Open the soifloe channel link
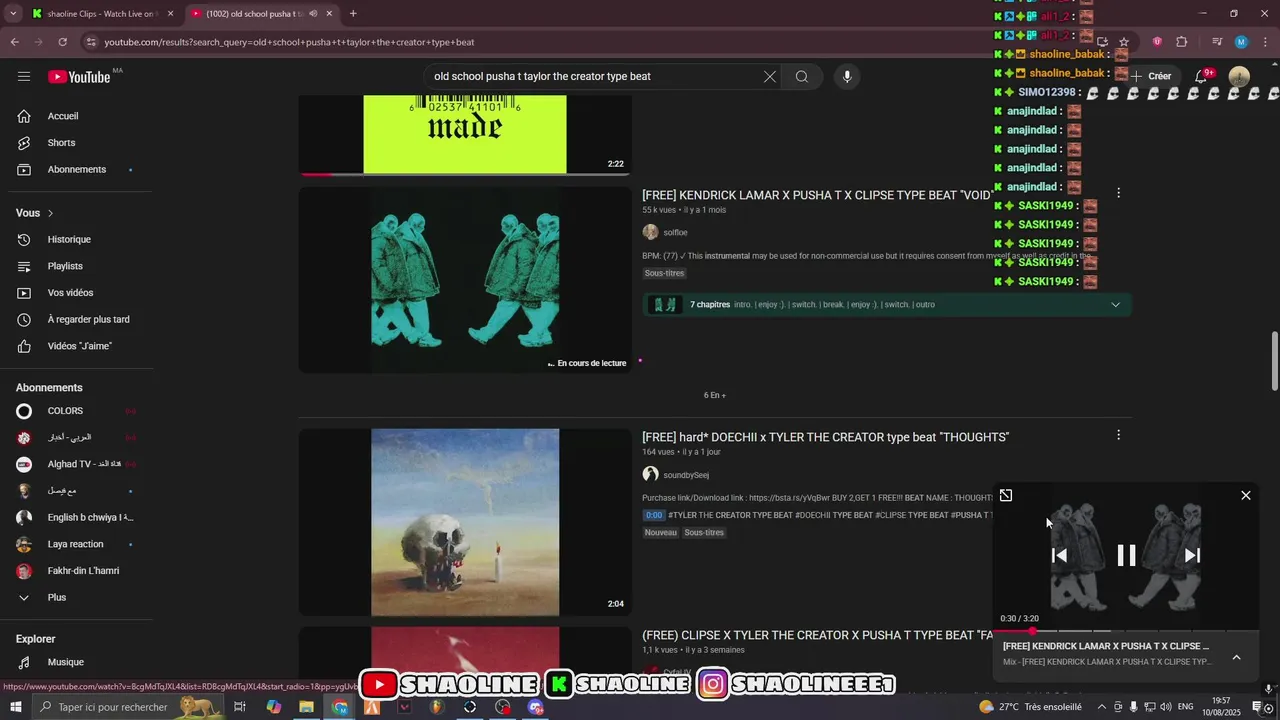Image resolution: width=1280 pixels, height=720 pixels. pos(675,233)
